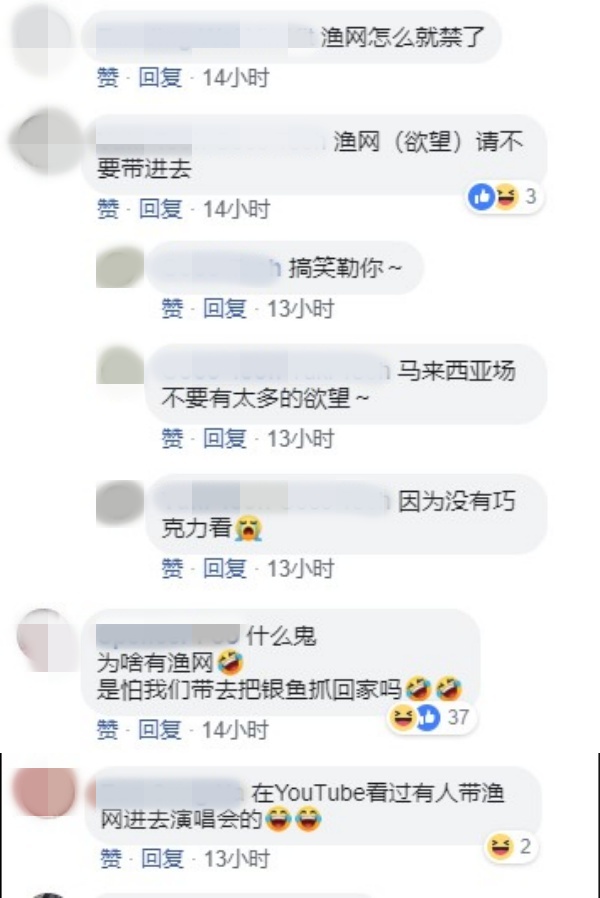Click the blue like reaction icon showing 3

pyautogui.click(x=481, y=197)
